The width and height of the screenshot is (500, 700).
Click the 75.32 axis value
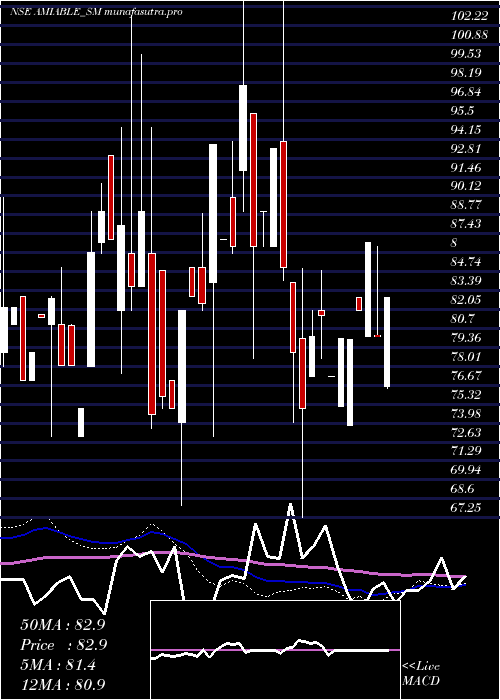[466, 395]
